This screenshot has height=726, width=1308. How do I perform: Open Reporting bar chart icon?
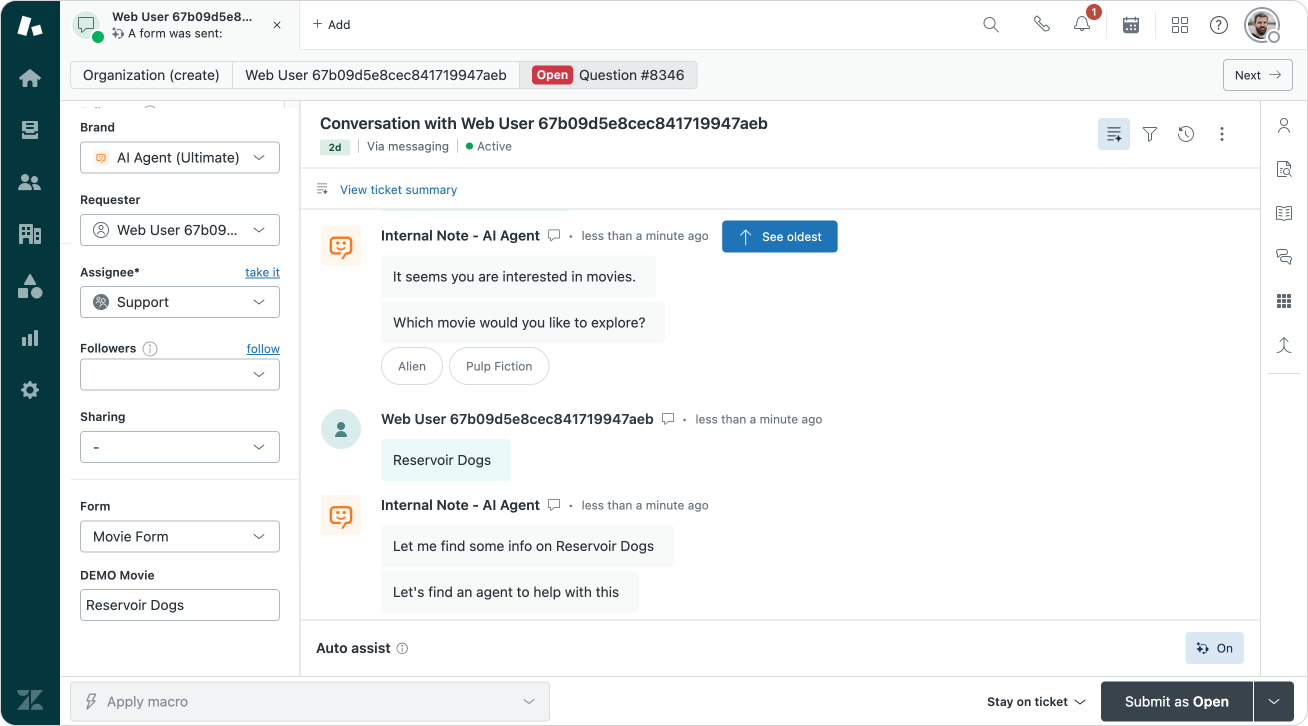tap(30, 338)
